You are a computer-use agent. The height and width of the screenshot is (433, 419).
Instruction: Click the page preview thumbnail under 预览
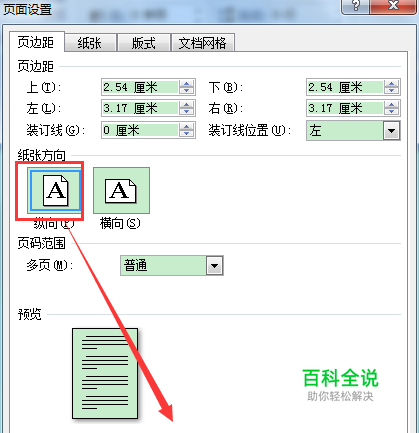point(105,373)
